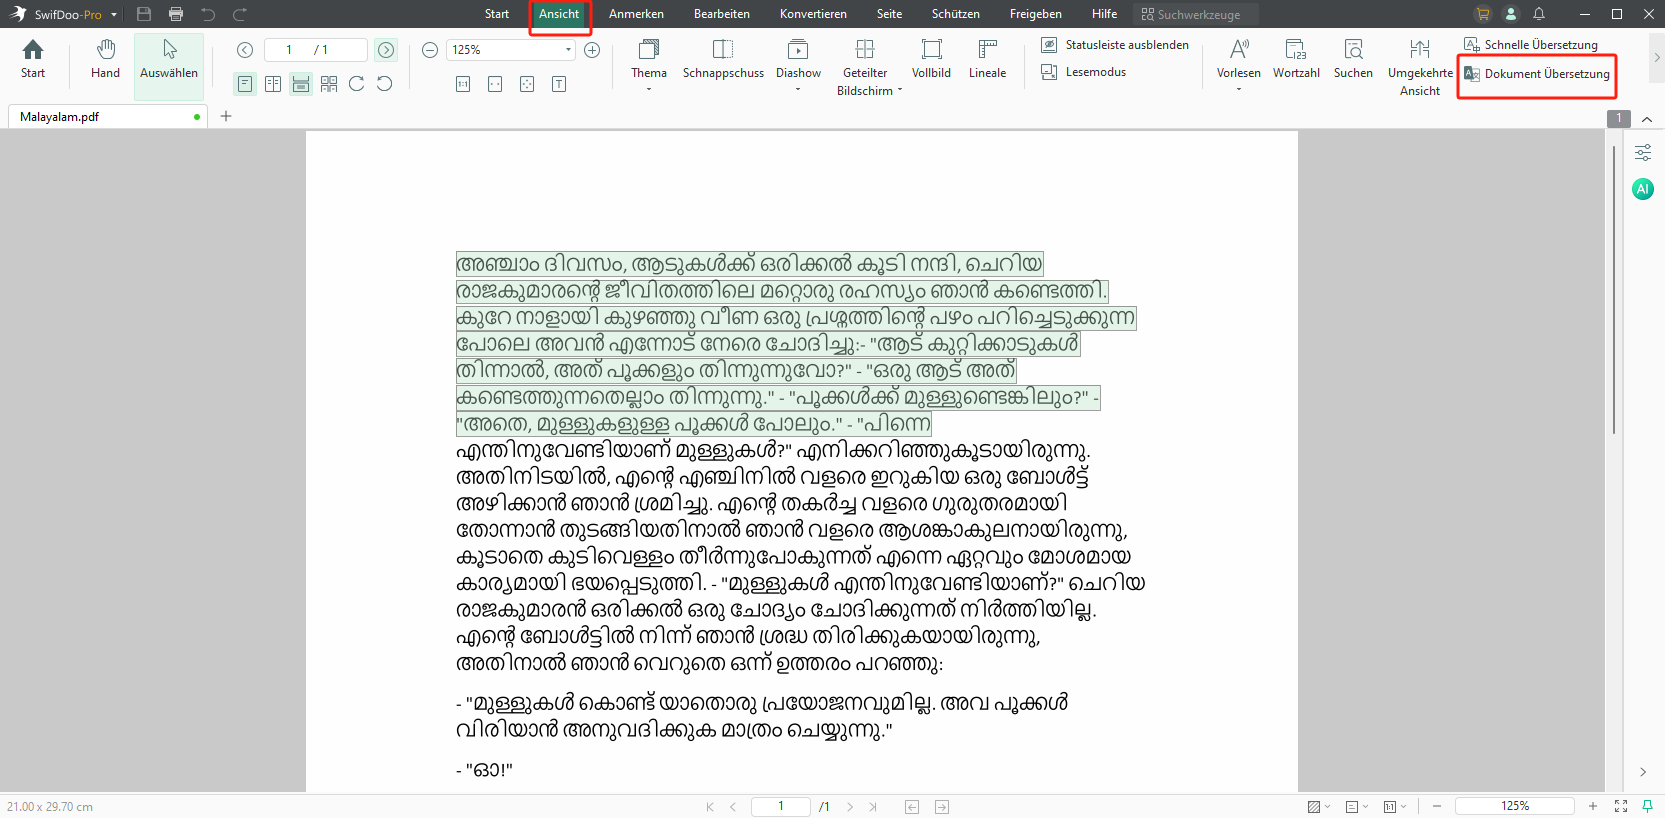This screenshot has width=1665, height=818.
Task: Toggle single page view mode
Action: pos(245,84)
